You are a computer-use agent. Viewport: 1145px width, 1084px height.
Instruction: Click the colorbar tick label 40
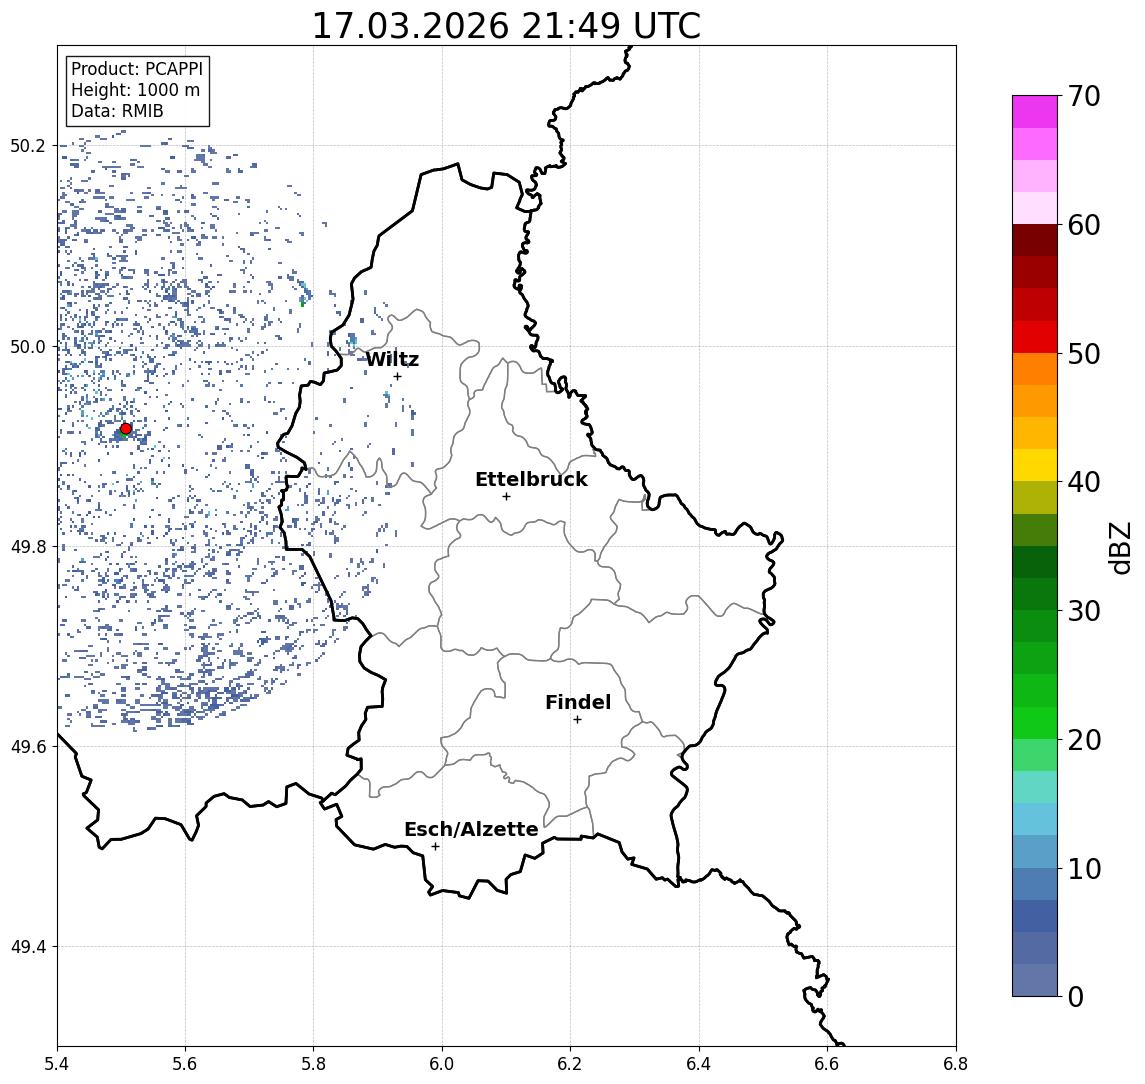(1084, 482)
